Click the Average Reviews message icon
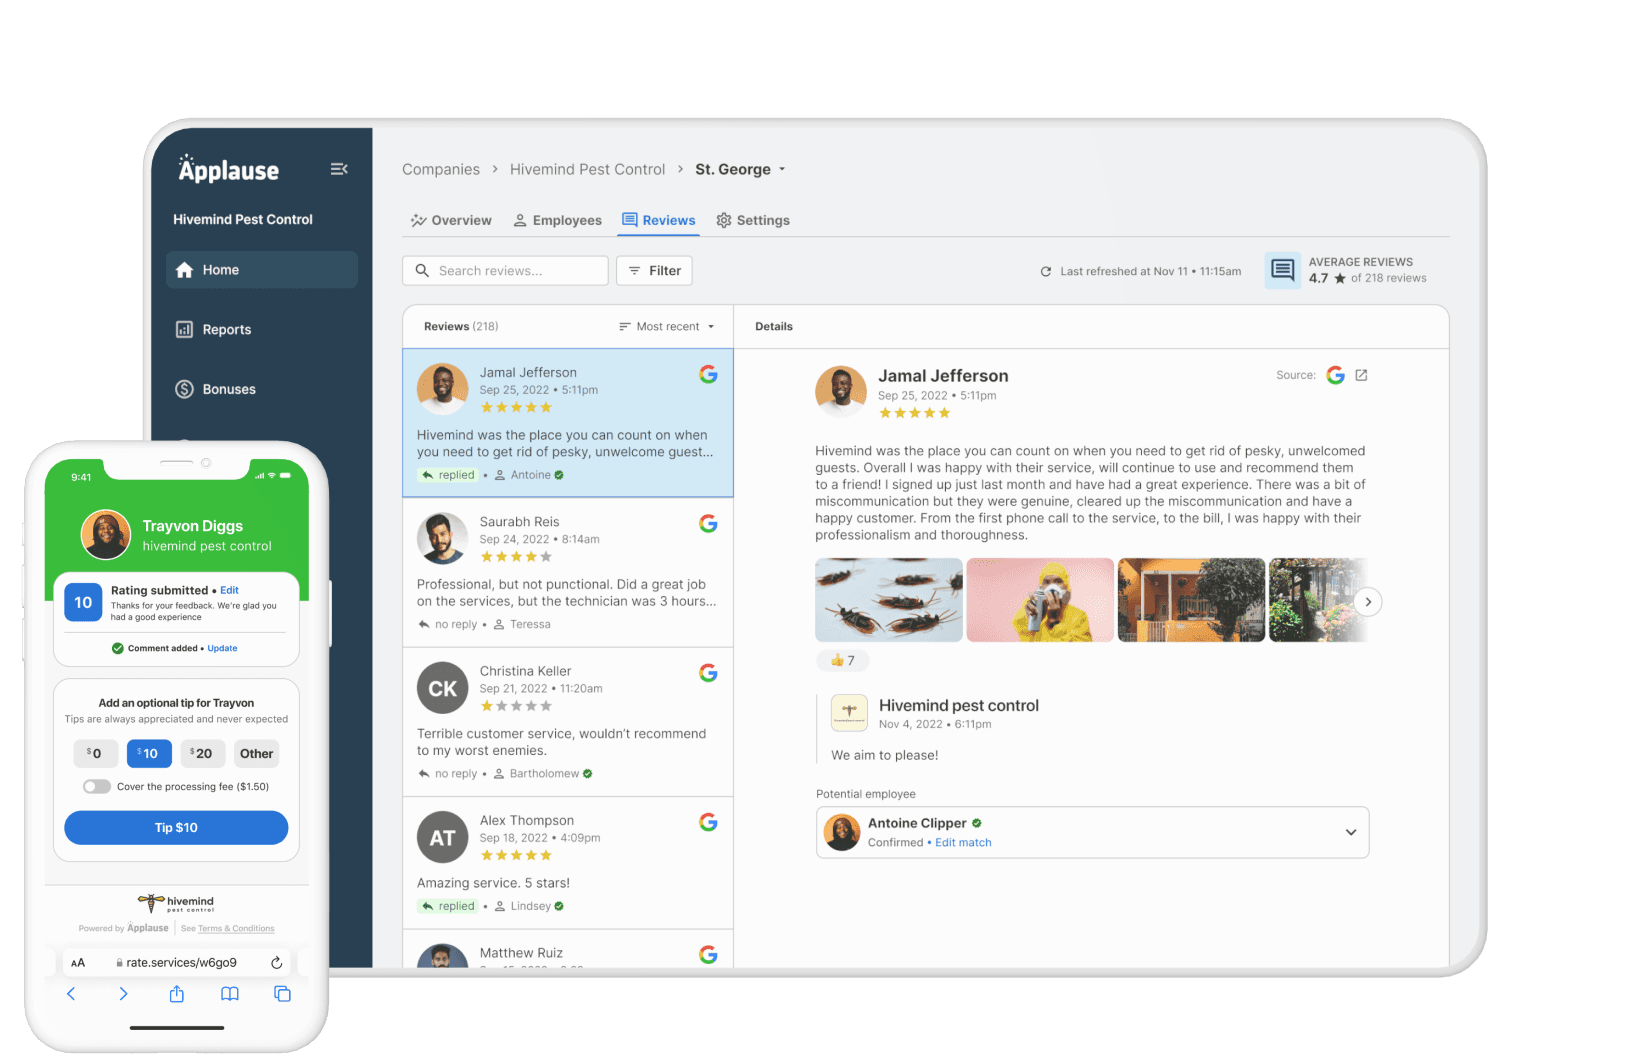 [1283, 270]
